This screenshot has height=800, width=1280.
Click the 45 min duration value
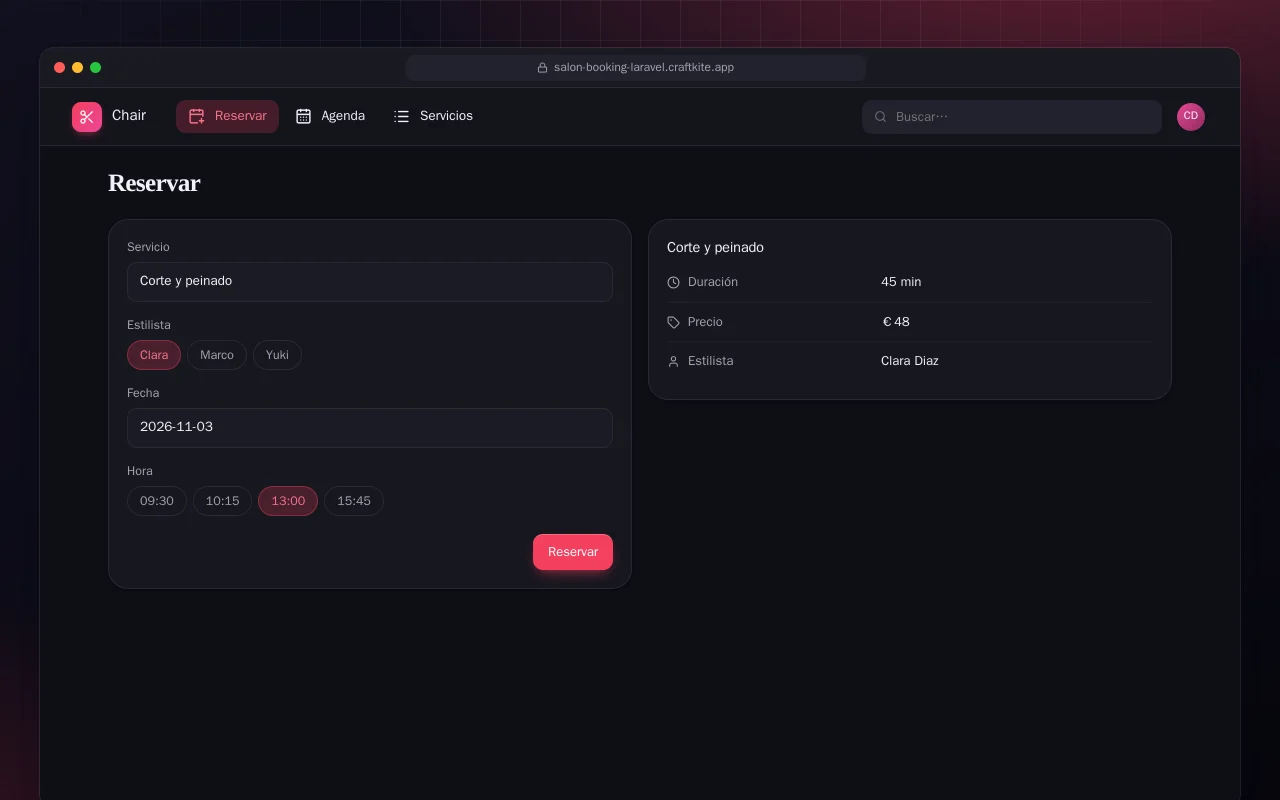pyautogui.click(x=901, y=282)
